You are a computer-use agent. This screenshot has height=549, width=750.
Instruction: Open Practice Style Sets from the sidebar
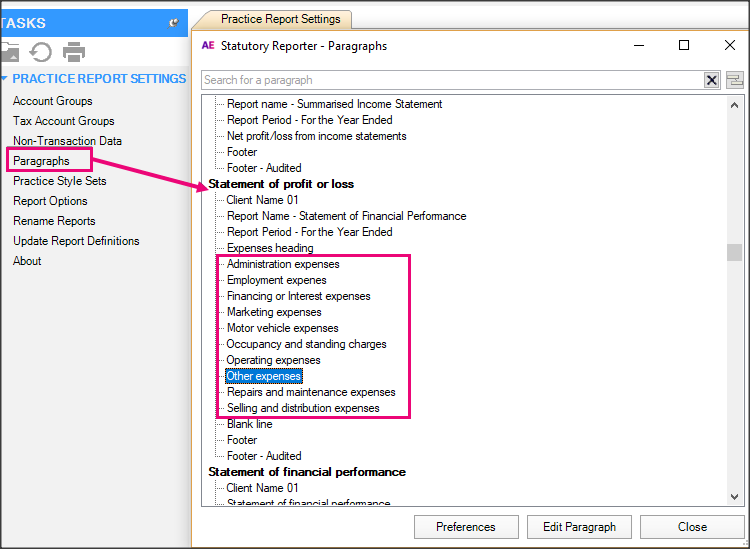[59, 181]
